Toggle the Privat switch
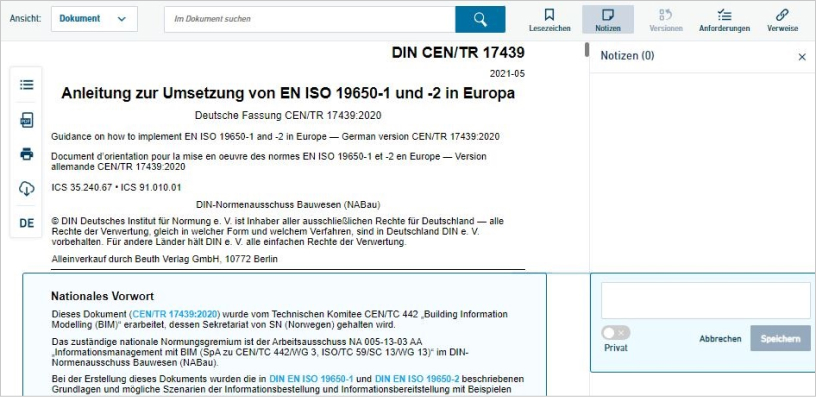Viewport: 816px width, 397px height. point(616,333)
